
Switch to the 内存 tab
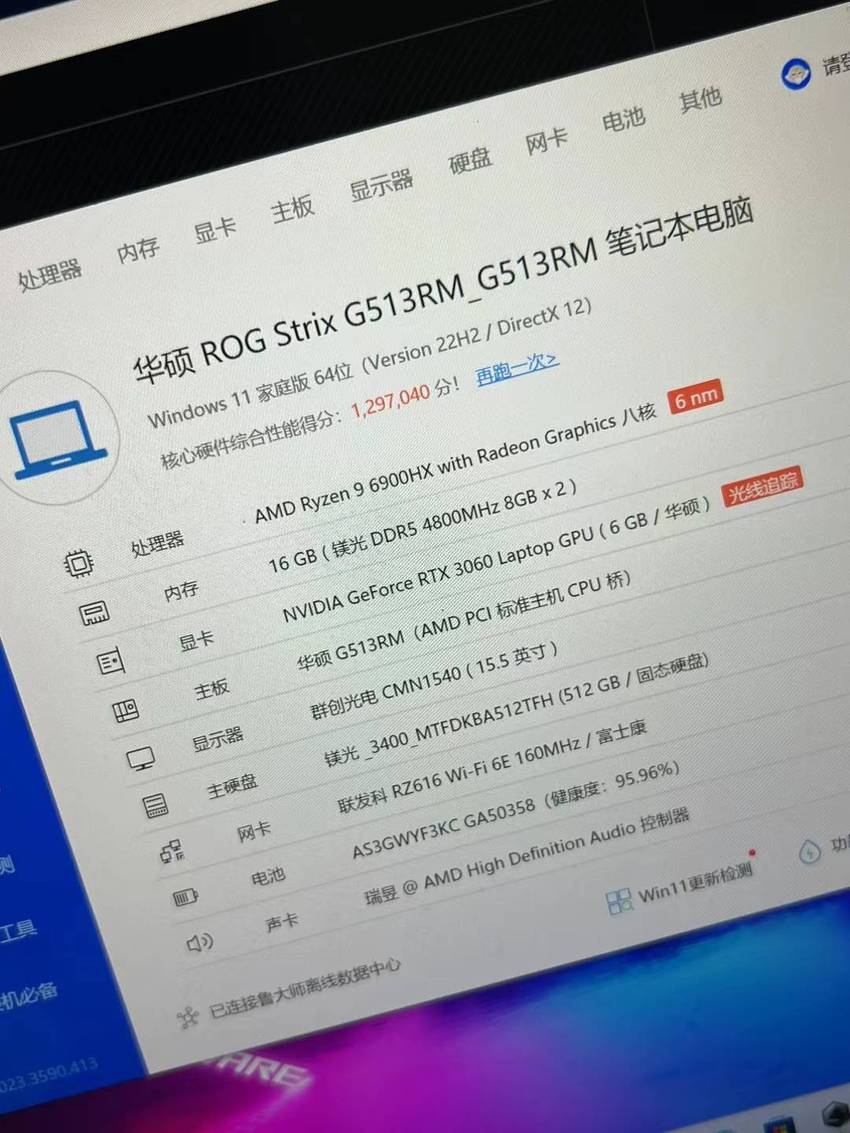pyautogui.click(x=138, y=250)
